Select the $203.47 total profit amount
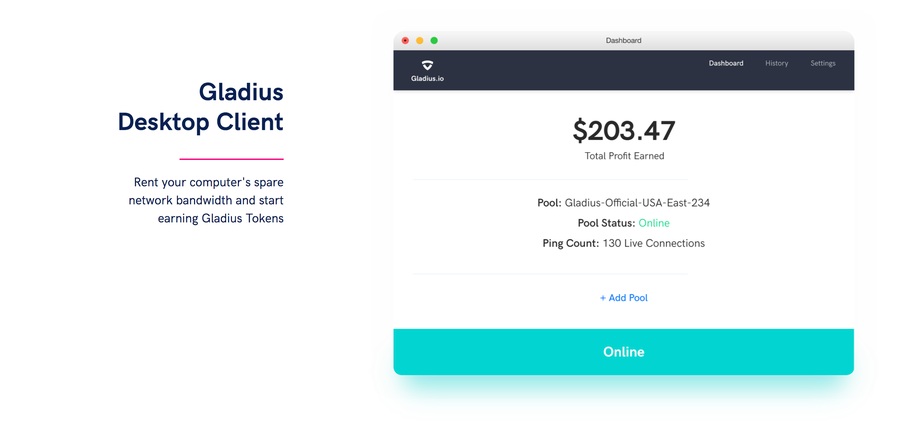 623,131
